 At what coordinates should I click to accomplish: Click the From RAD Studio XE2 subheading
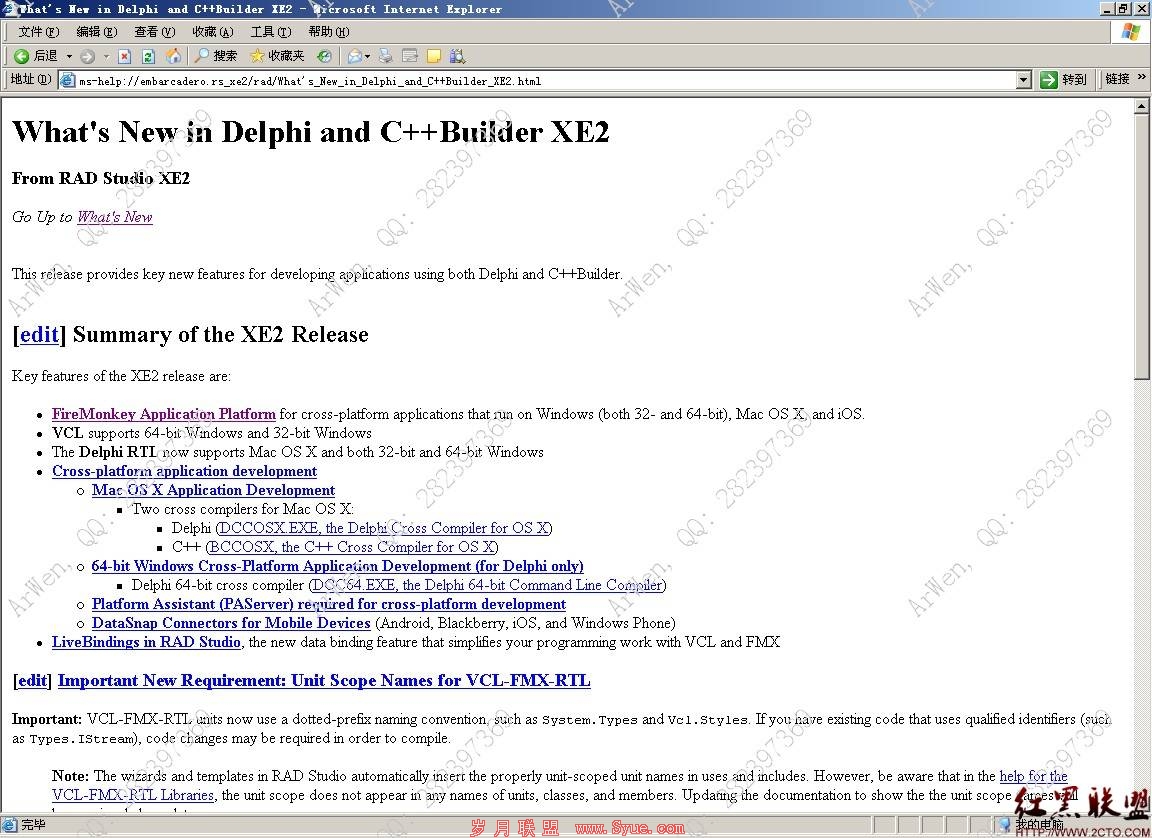101,178
